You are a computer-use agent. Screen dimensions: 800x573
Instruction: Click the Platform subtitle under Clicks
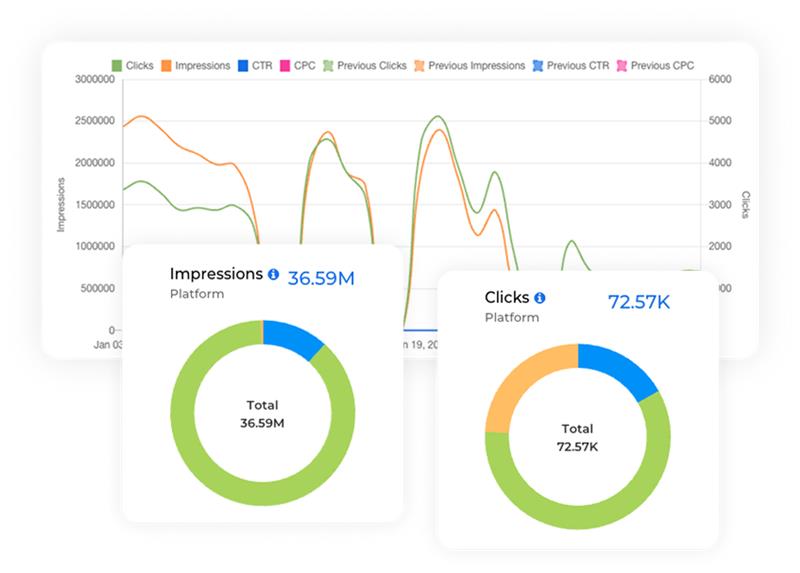512,317
